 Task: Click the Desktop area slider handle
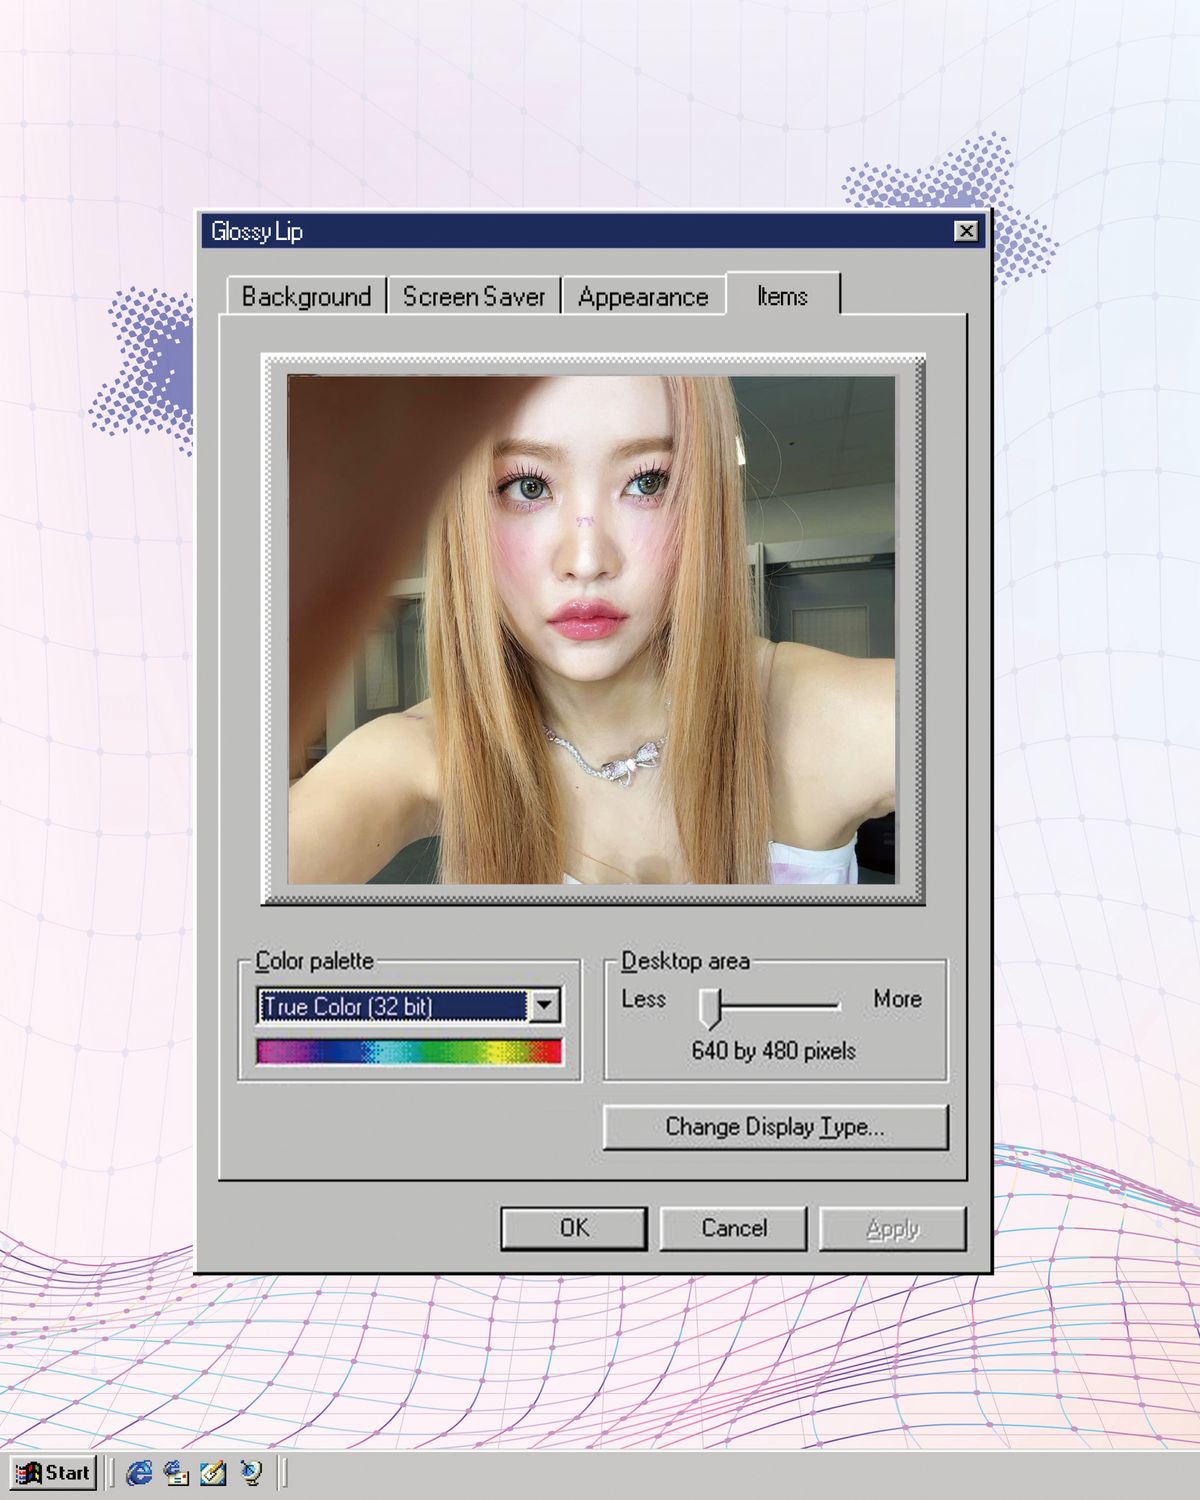coord(710,1007)
